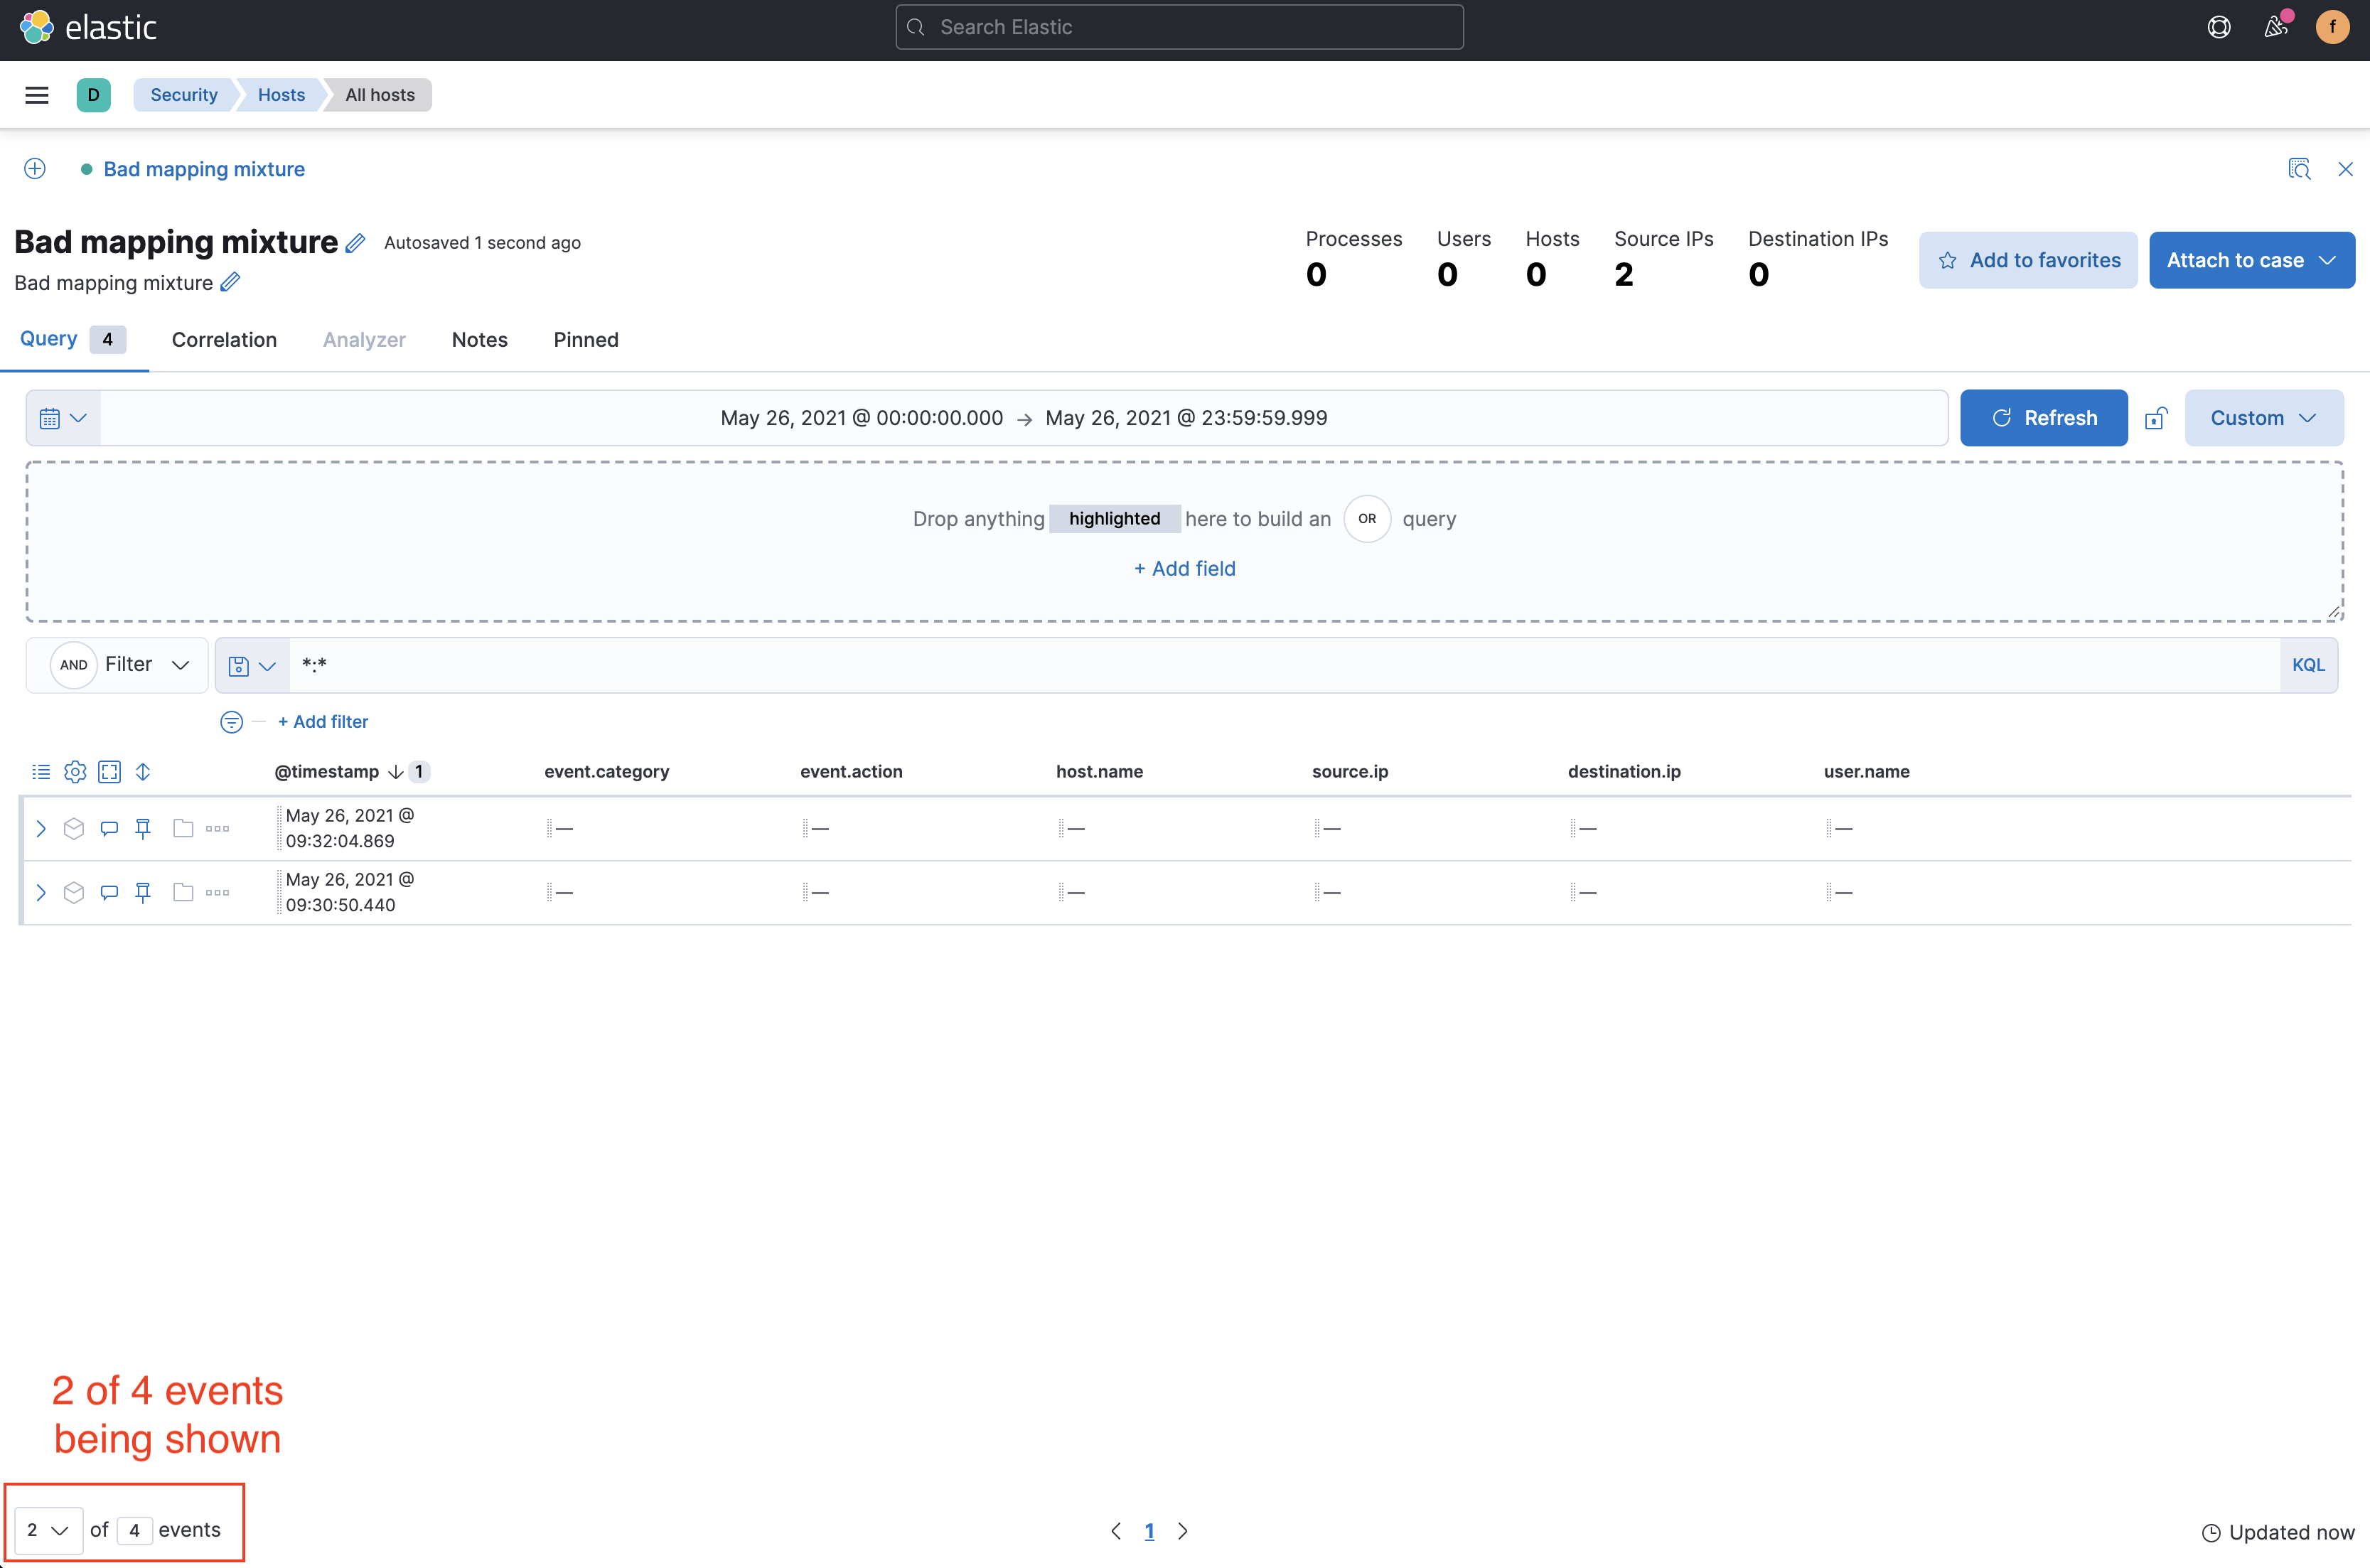2370x1568 pixels.
Task: Close the timeline flyout
Action: (2345, 169)
